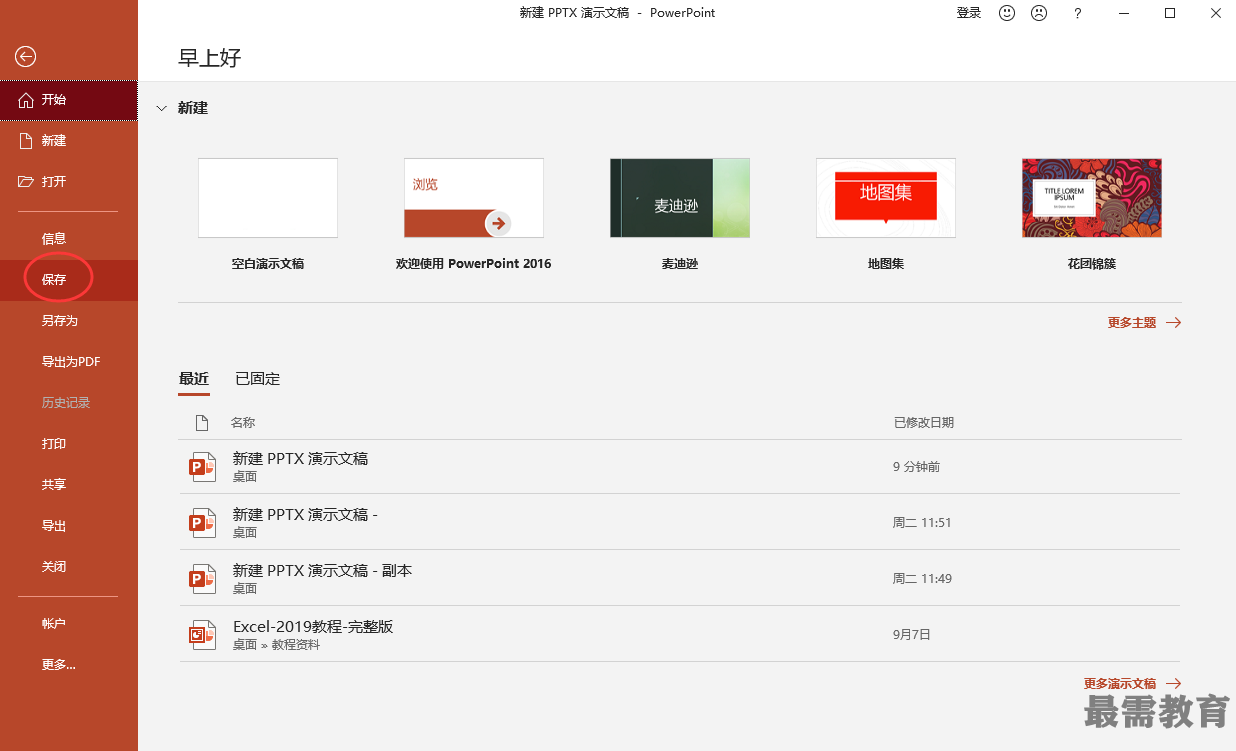Select the 麦迪逊 theme thumbnail
The image size is (1236, 751).
pos(680,198)
